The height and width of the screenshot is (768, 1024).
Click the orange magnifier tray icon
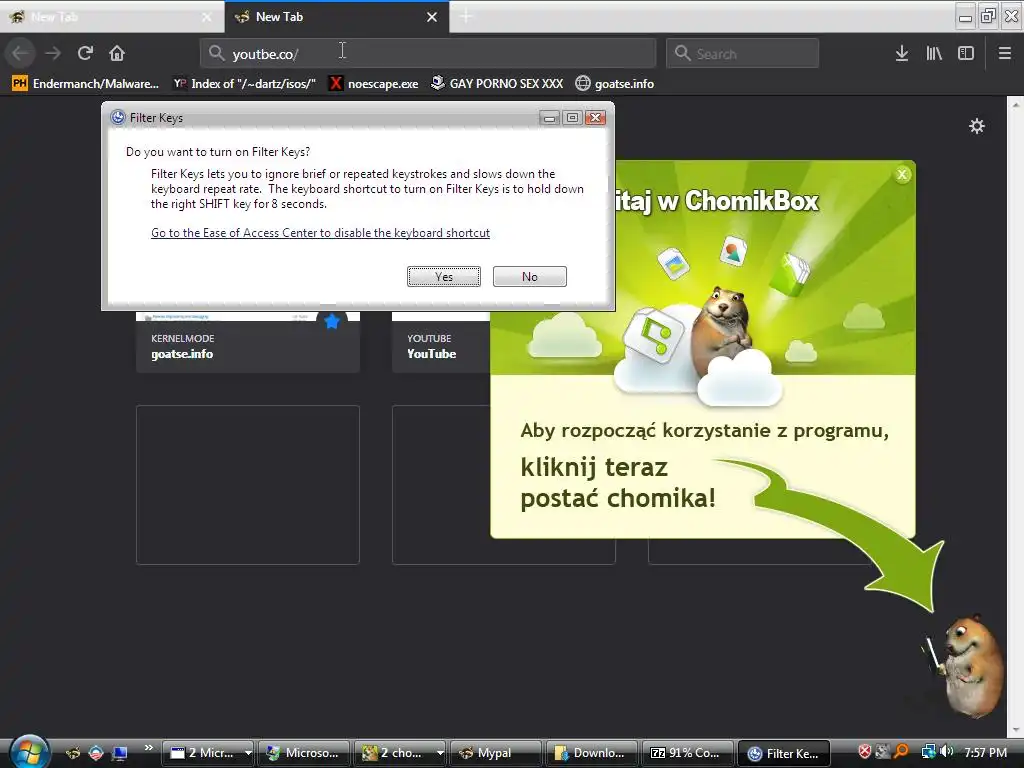[901, 752]
